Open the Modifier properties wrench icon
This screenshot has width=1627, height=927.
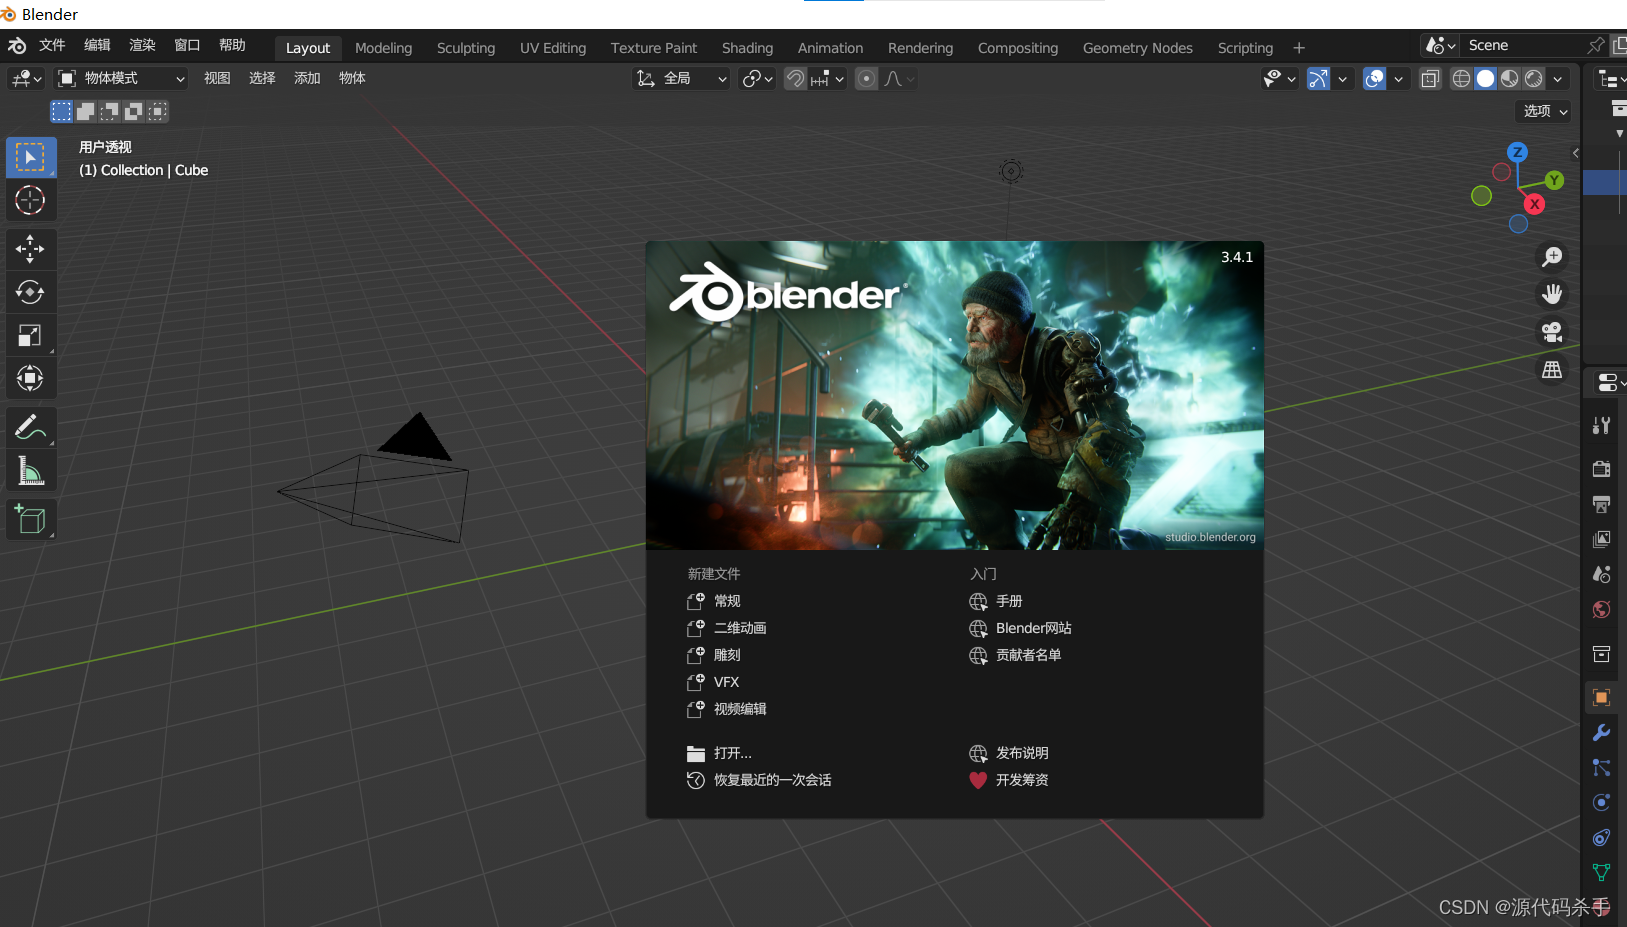click(1601, 733)
